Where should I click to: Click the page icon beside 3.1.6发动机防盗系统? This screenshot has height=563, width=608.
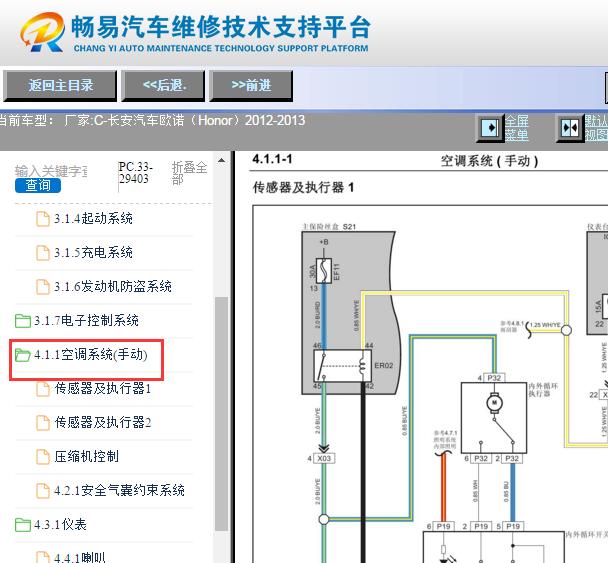pos(43,287)
